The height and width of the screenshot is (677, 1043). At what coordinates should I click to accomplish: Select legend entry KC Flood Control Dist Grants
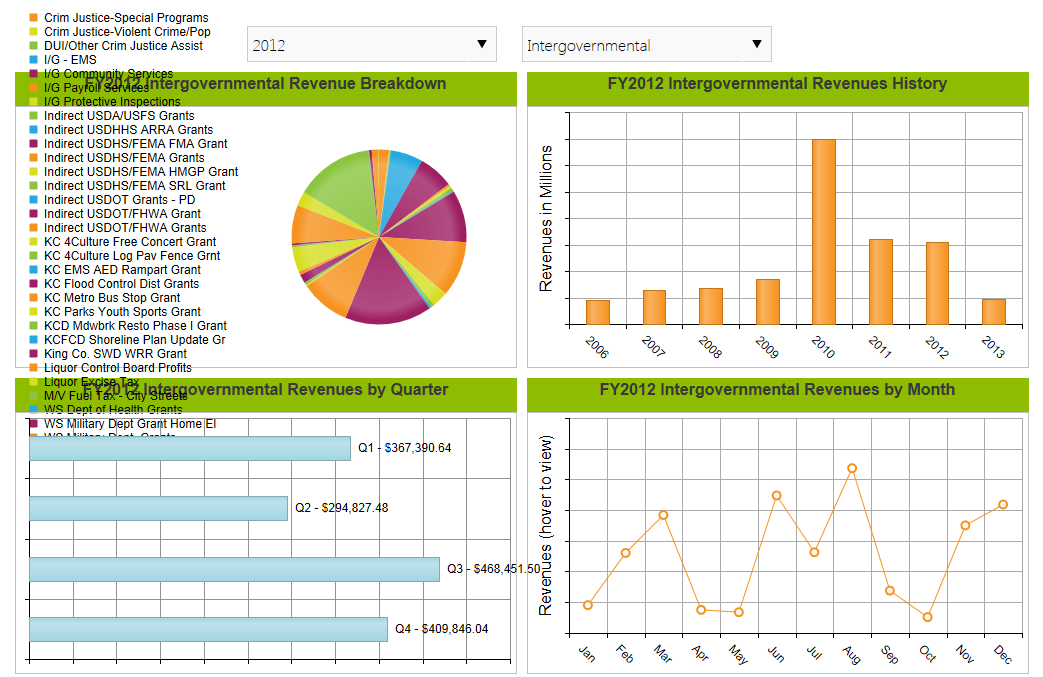click(114, 283)
